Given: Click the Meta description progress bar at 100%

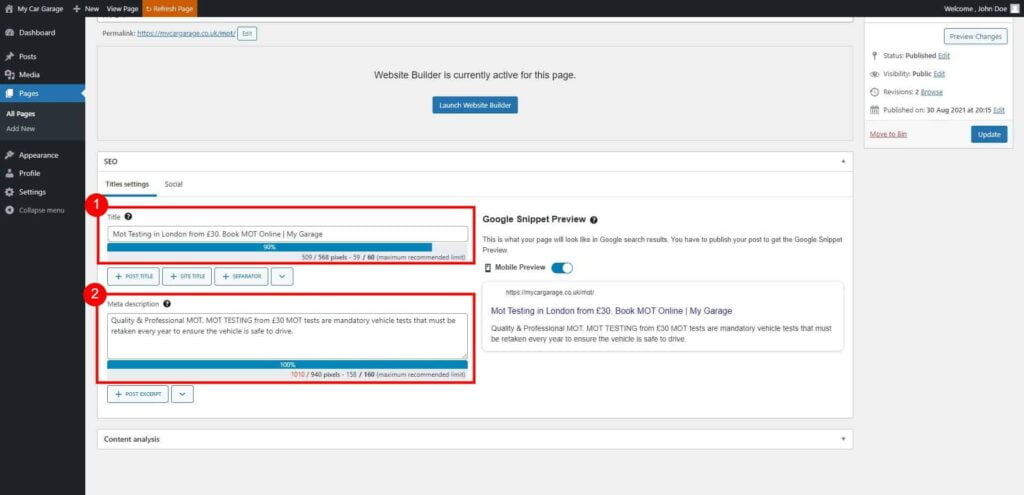Looking at the screenshot, I should 287,364.
